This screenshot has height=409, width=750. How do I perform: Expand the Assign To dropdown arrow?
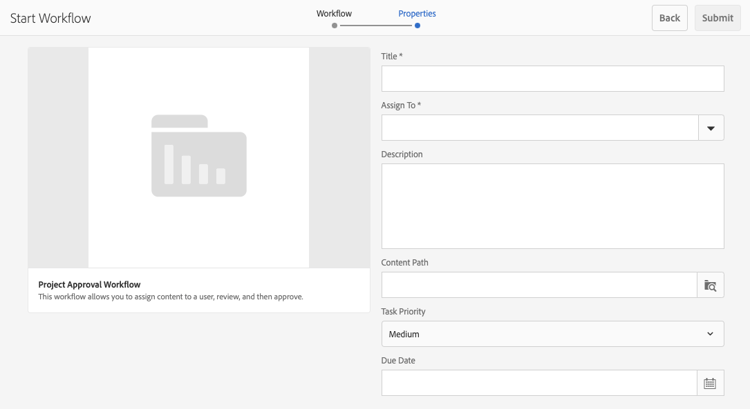coord(711,128)
